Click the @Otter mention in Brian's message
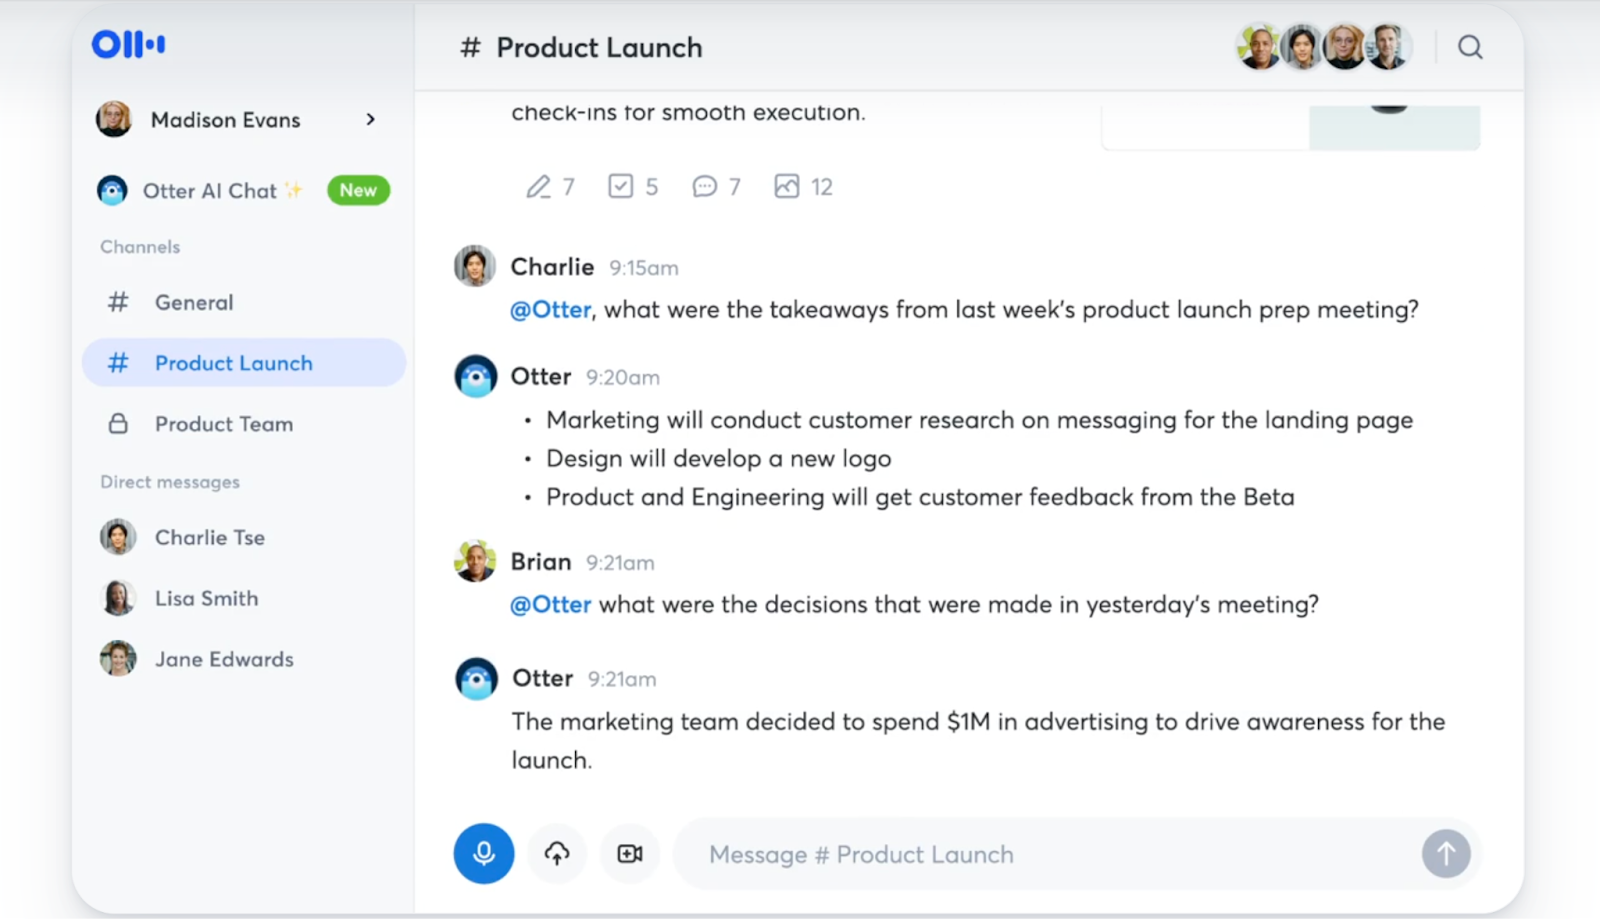 (x=551, y=605)
